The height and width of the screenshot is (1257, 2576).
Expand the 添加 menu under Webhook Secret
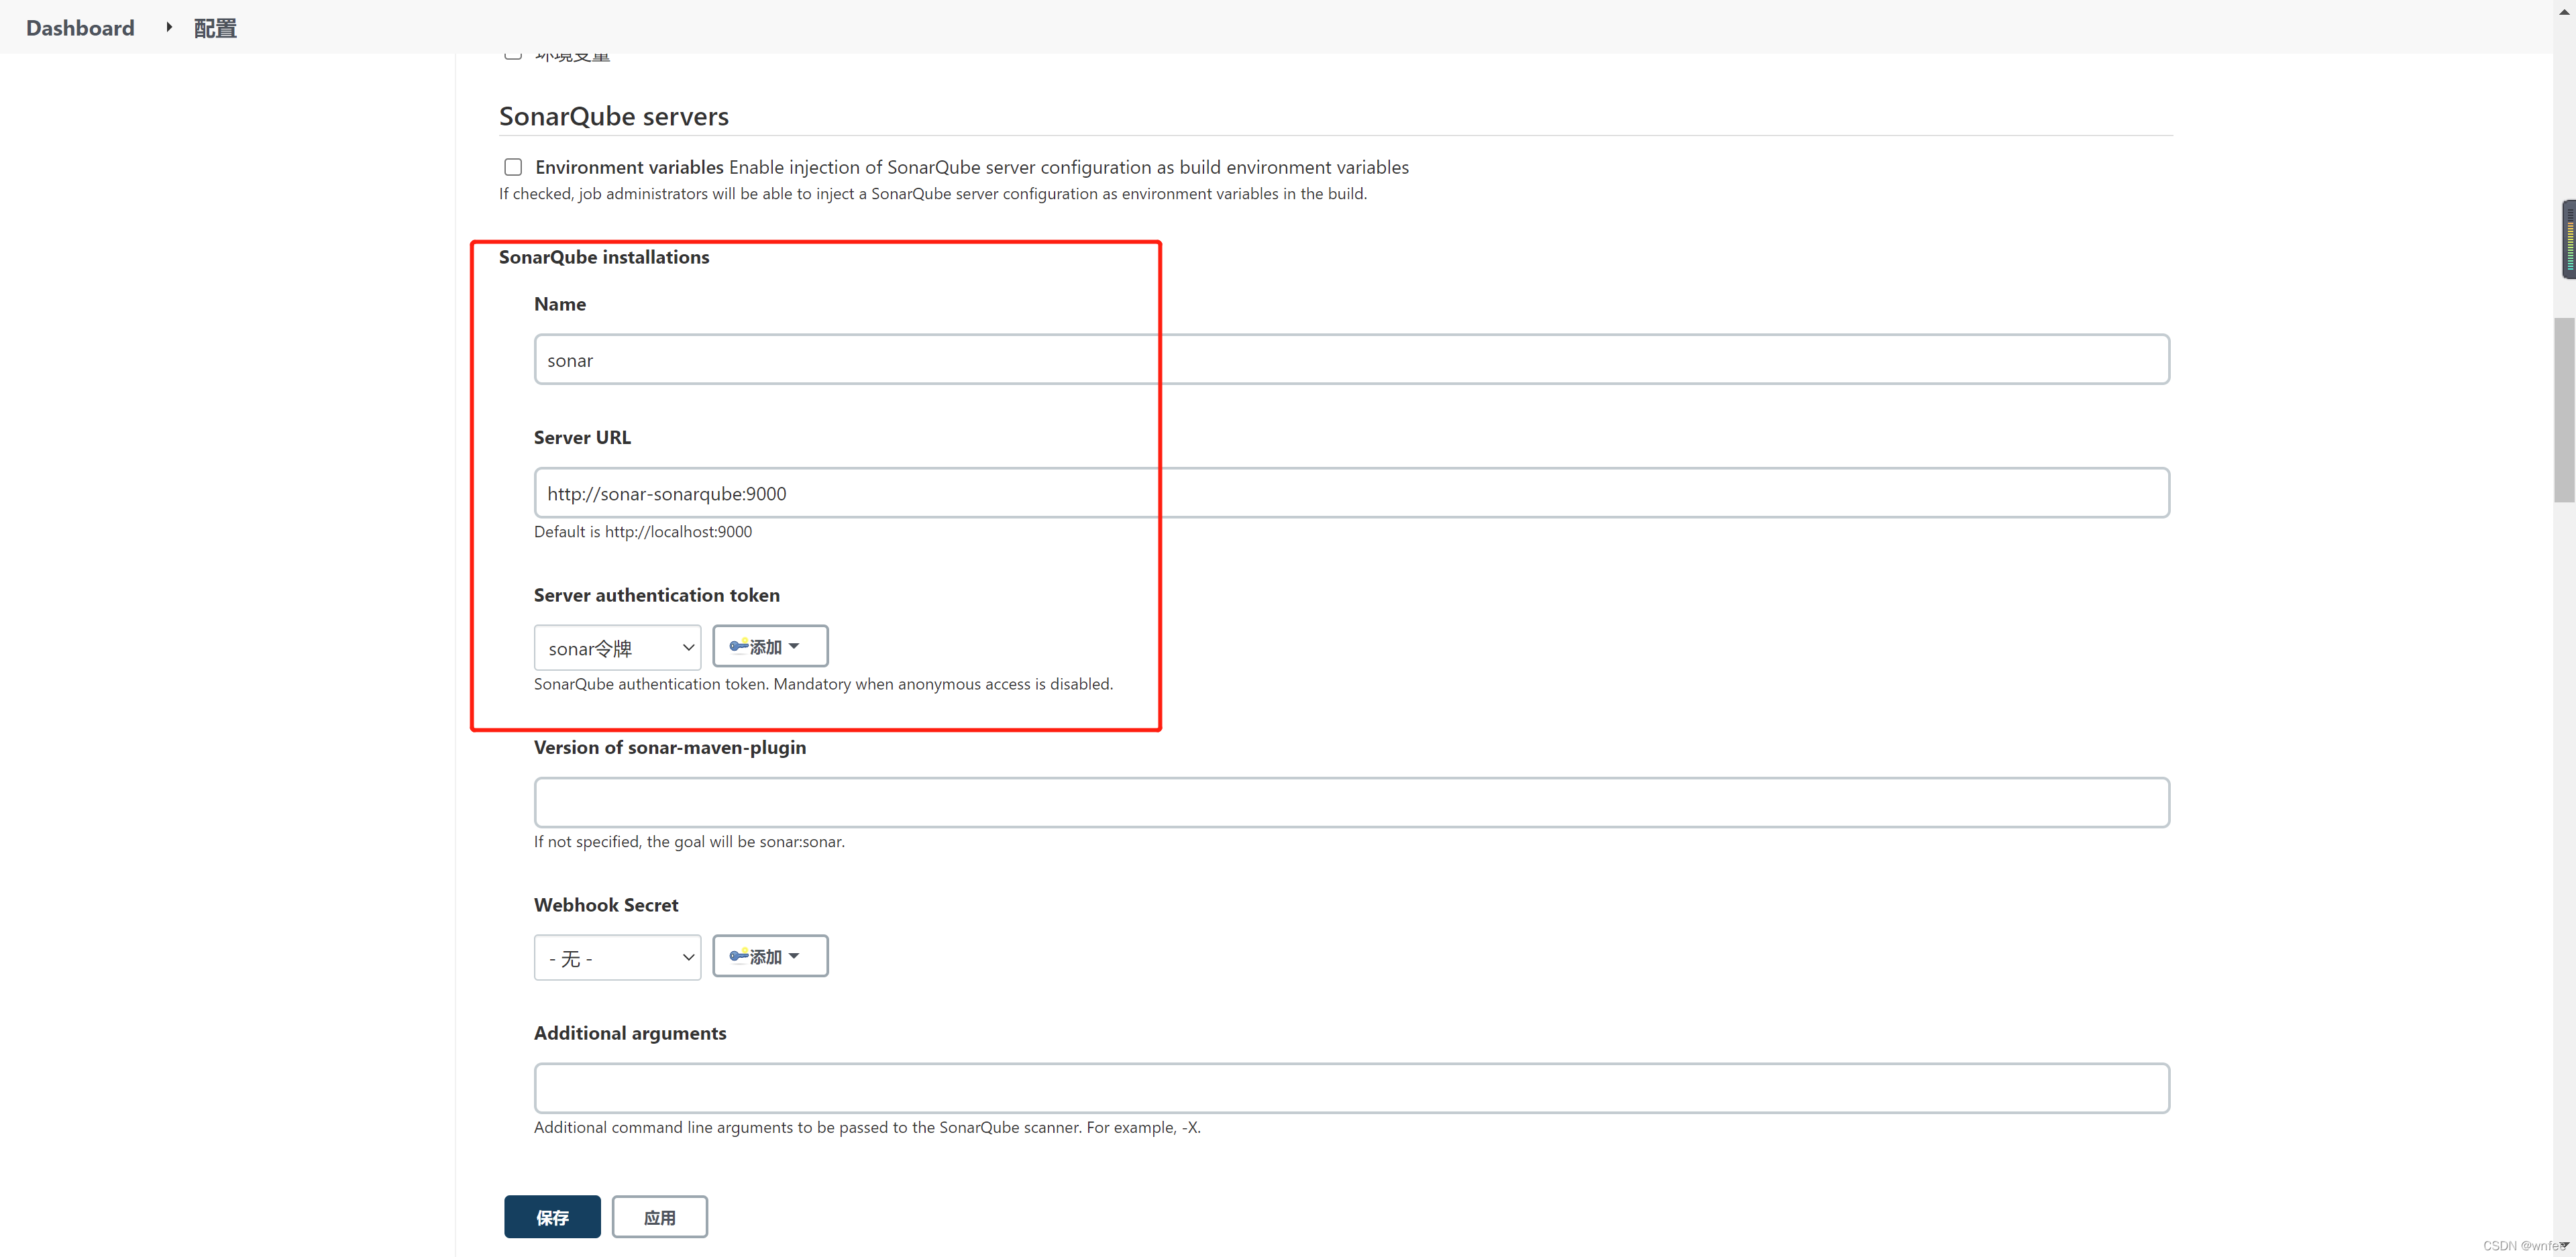pos(770,956)
